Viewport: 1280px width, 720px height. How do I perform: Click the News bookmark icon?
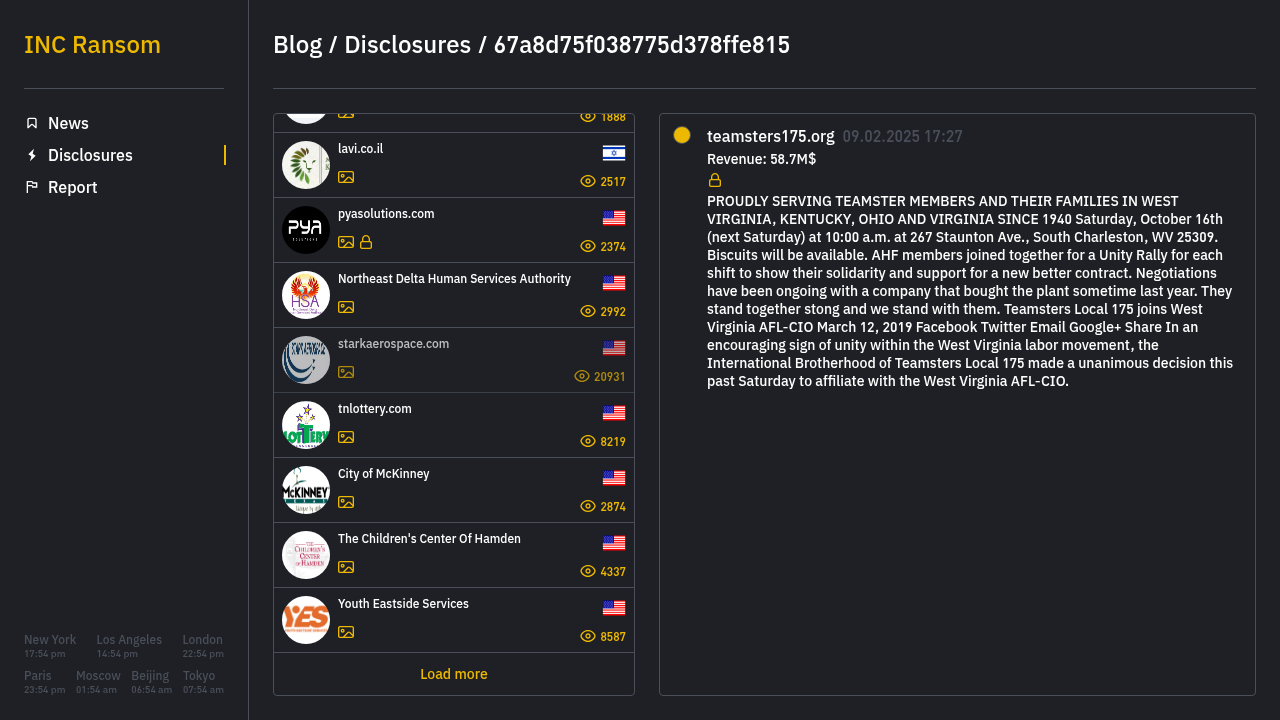pyautogui.click(x=32, y=123)
